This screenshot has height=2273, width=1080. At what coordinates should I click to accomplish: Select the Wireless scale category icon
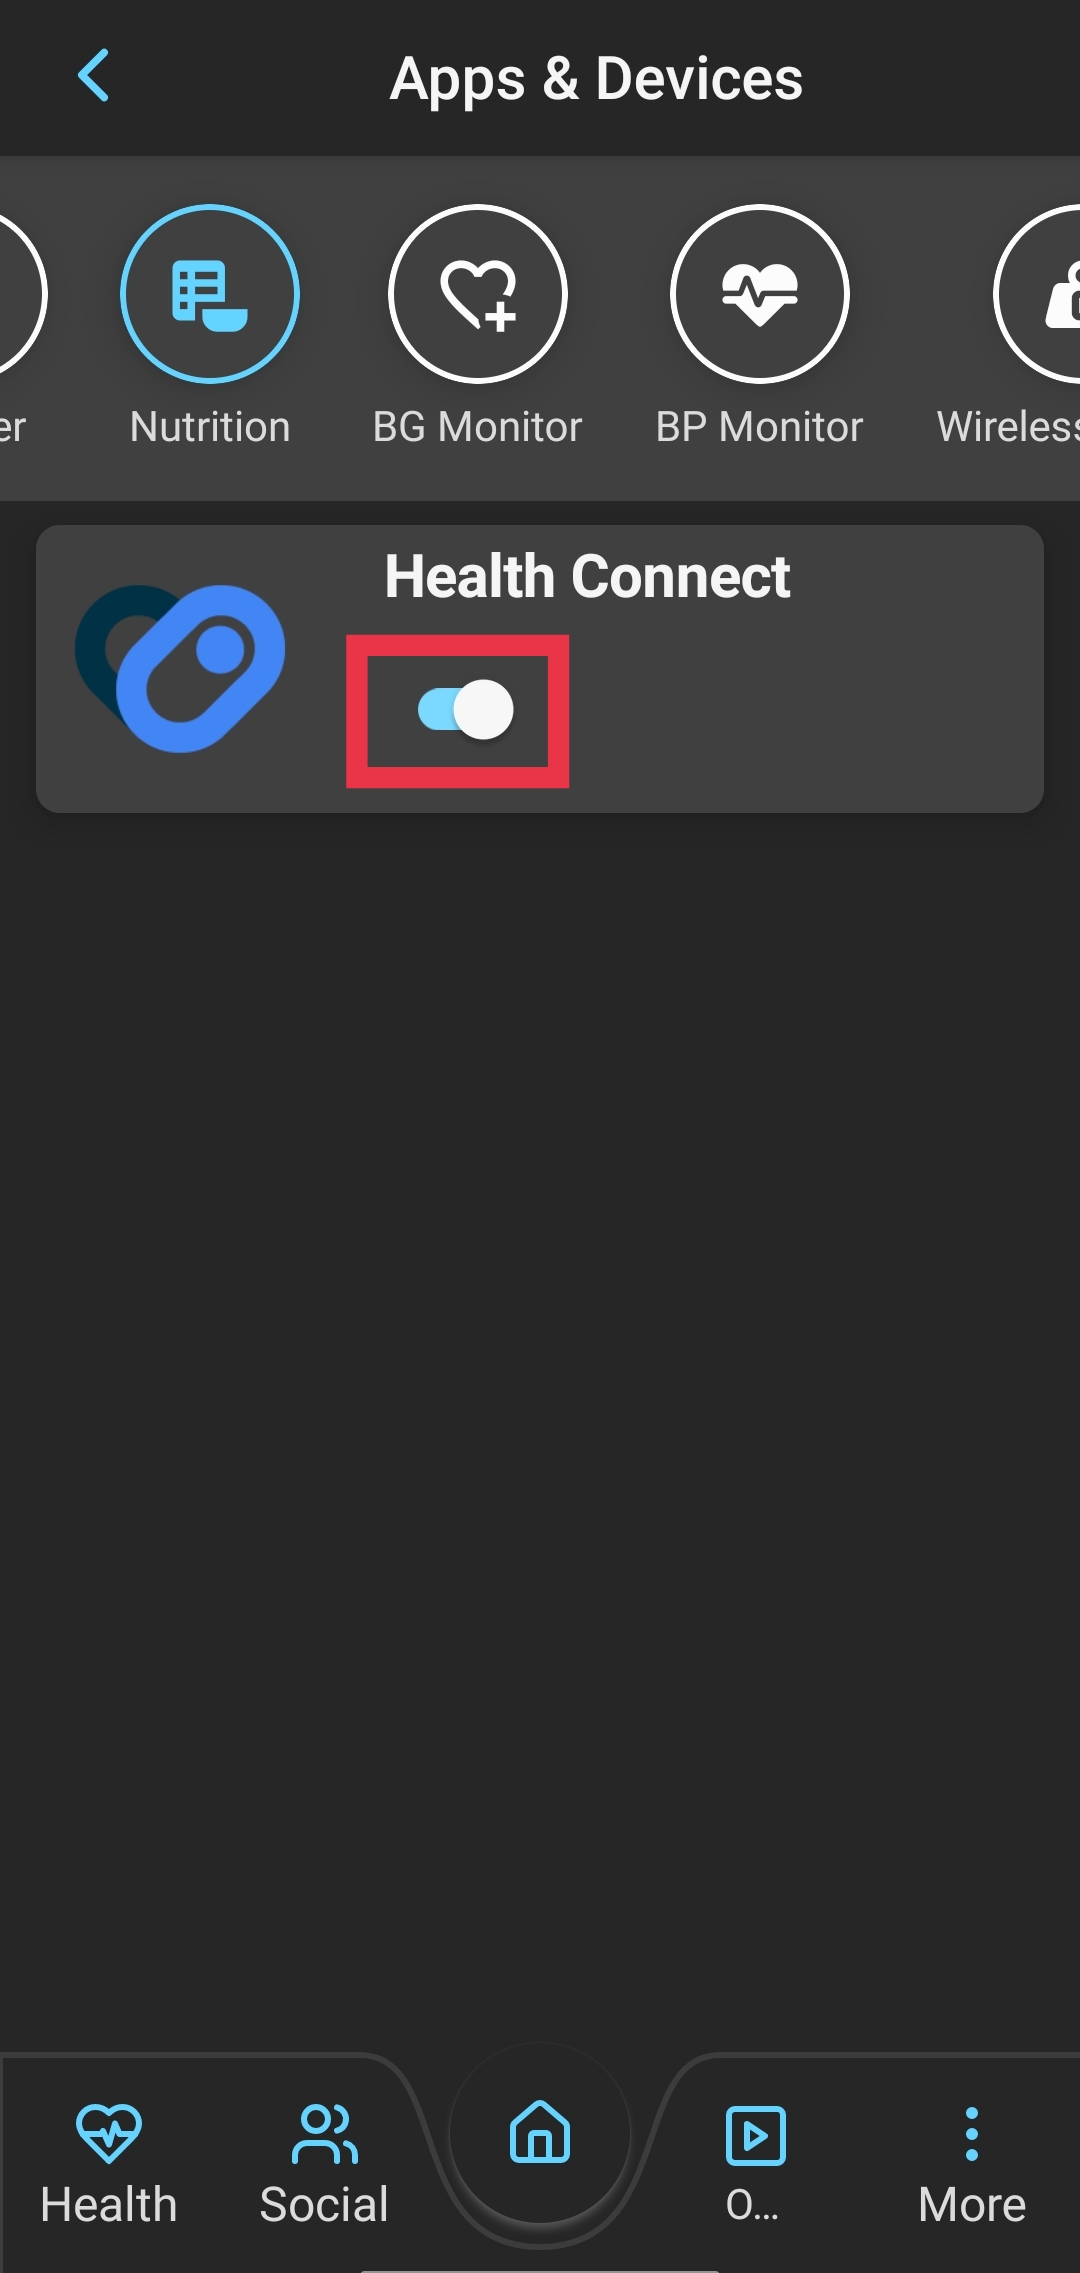tap(1037, 294)
